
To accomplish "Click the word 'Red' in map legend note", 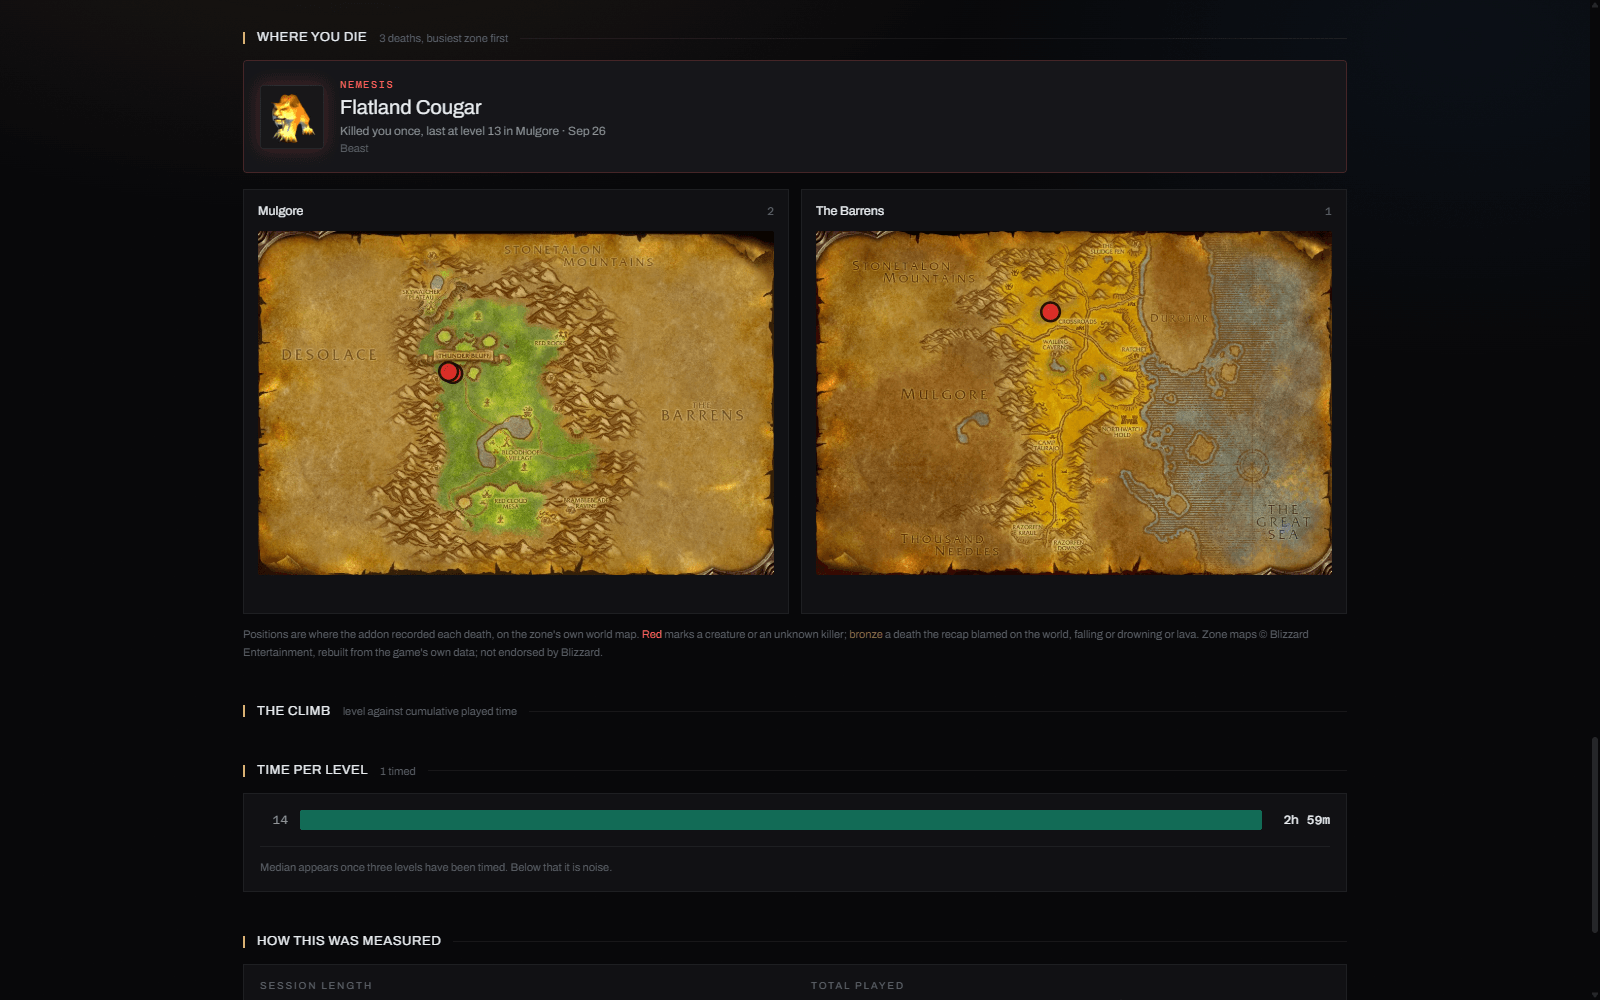I will (652, 634).
